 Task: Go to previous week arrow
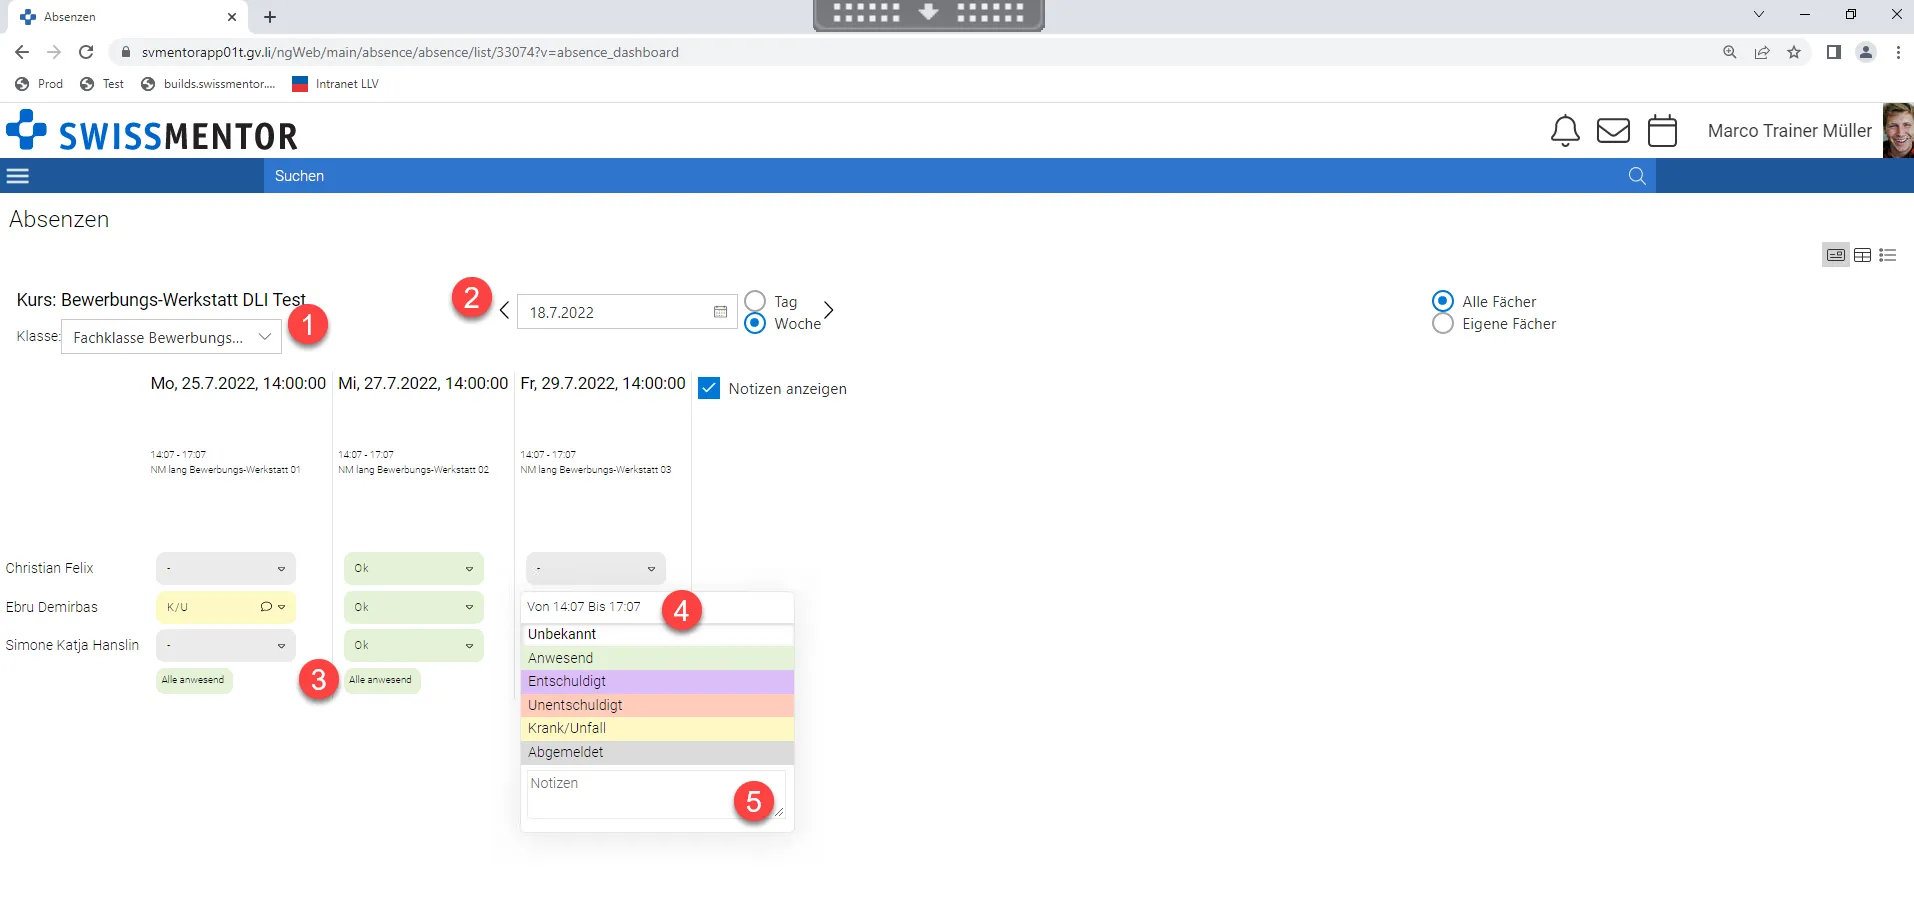[x=504, y=310]
